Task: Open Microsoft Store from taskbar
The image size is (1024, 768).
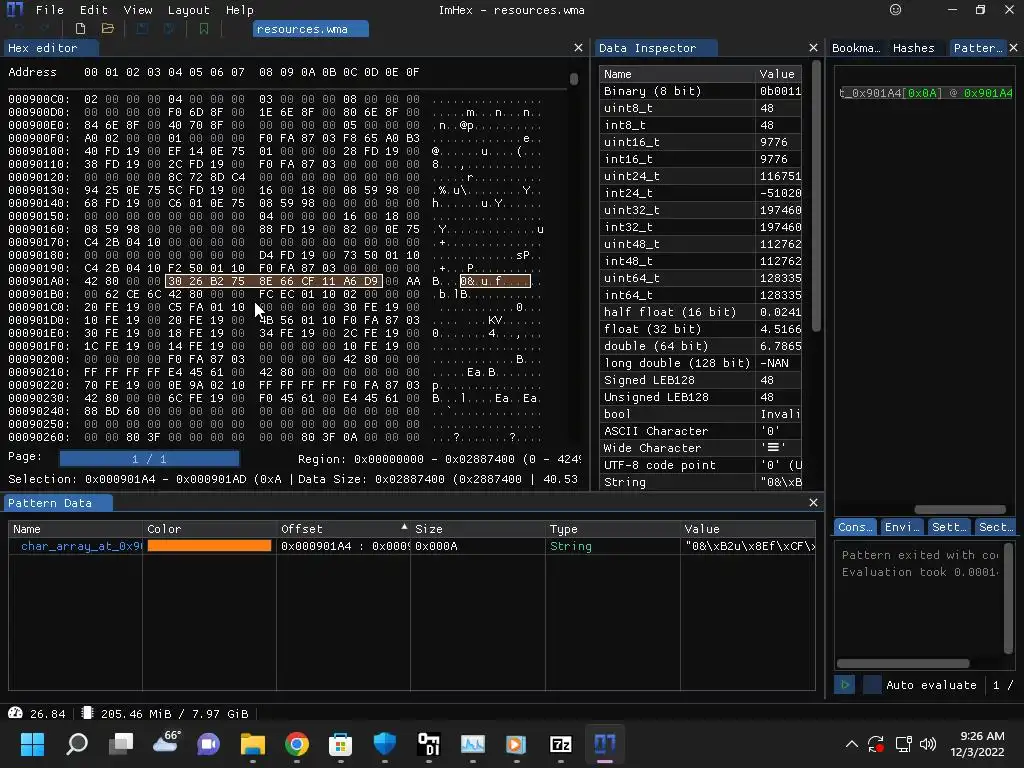Action: (x=340, y=744)
